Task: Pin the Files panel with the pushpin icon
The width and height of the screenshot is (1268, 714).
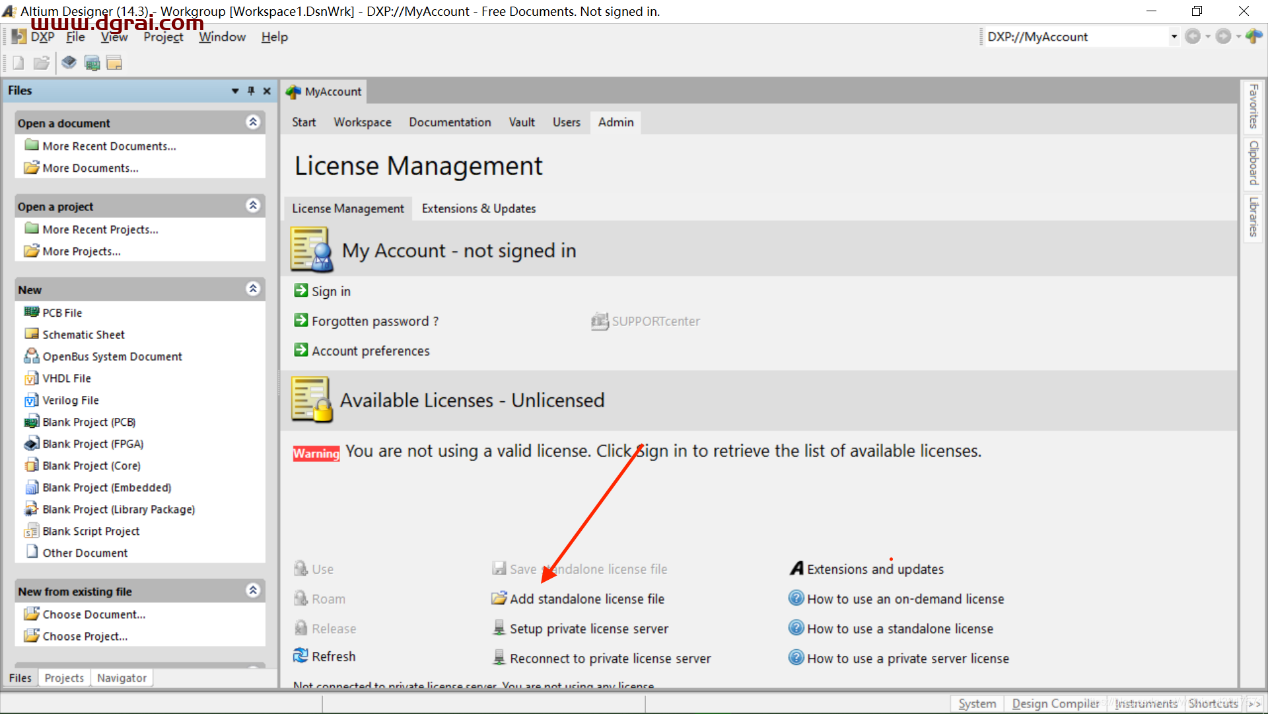Action: [x=251, y=91]
